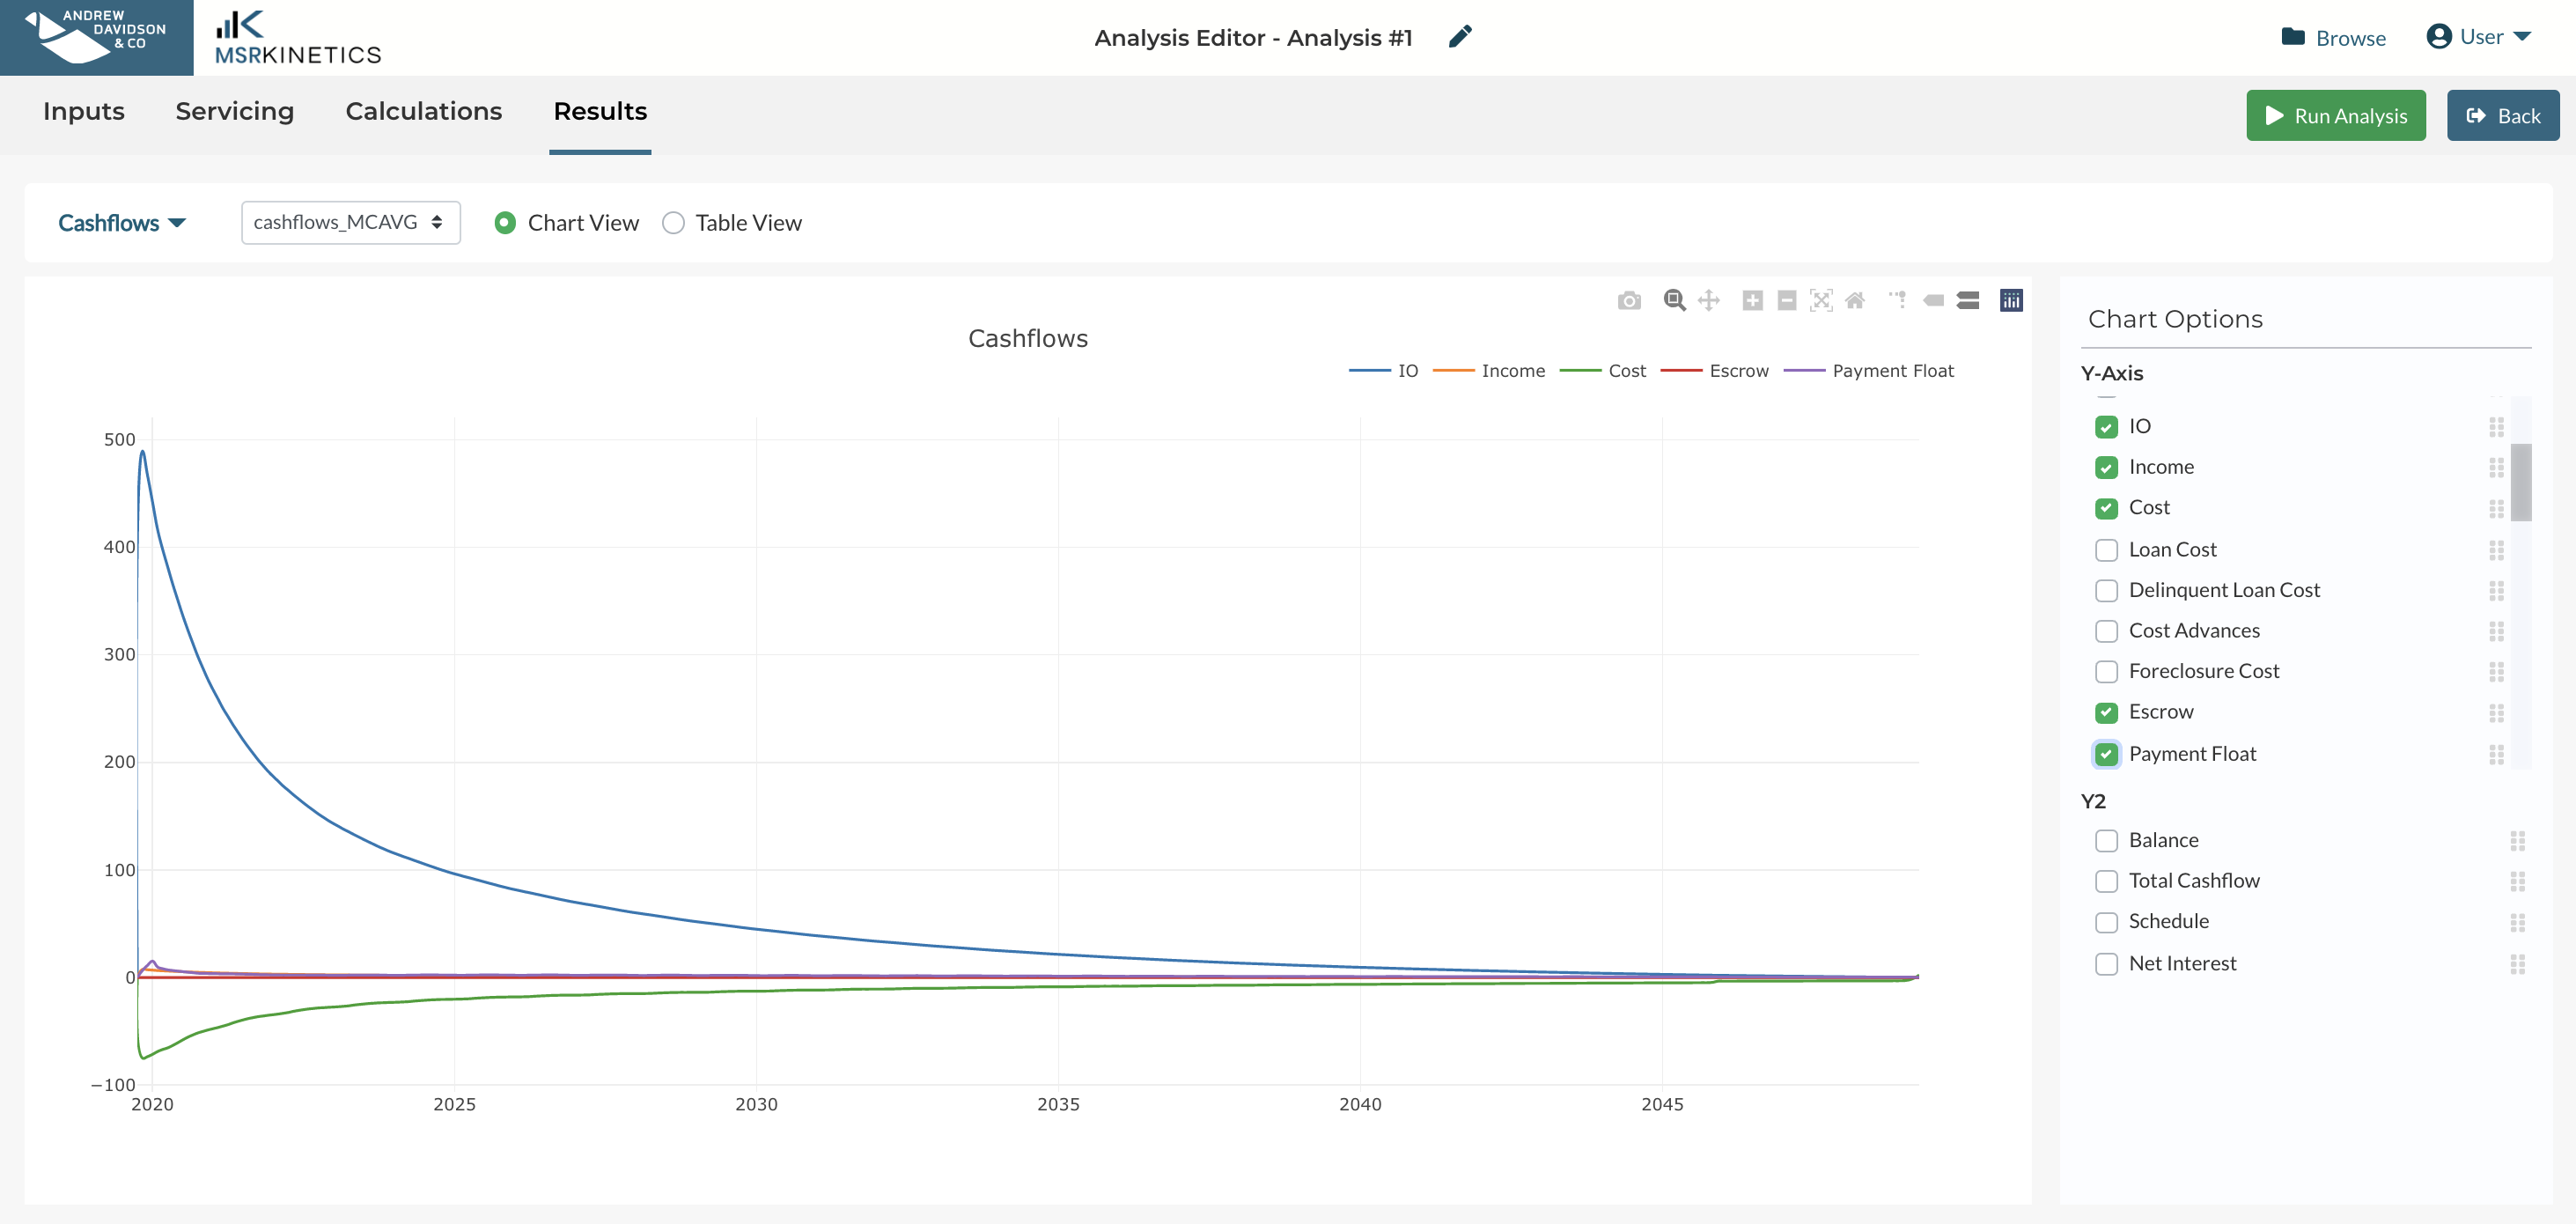Click the Cashflows chart title
This screenshot has width=2576, height=1224.
point(1027,339)
